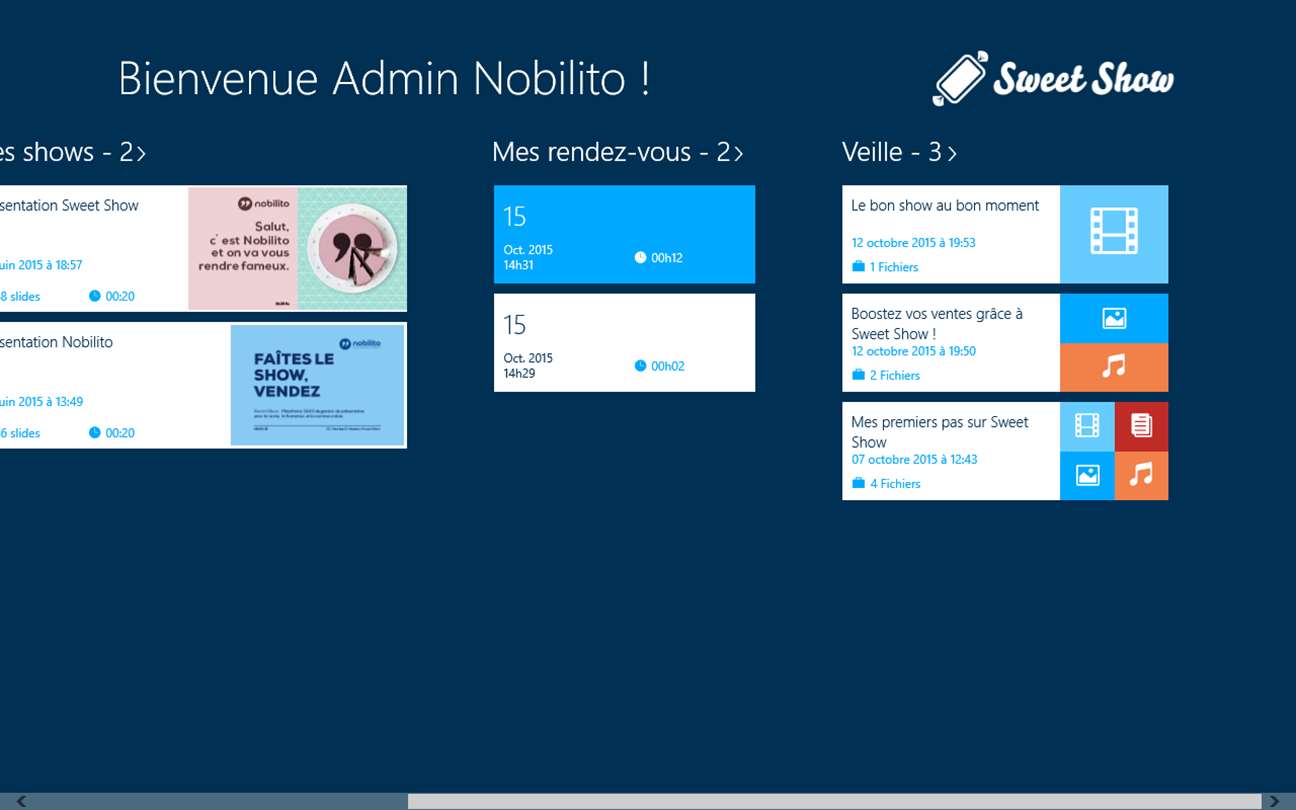The width and height of the screenshot is (1296, 810).
Task: Open the 14h31 appointment tile
Action: click(x=624, y=234)
